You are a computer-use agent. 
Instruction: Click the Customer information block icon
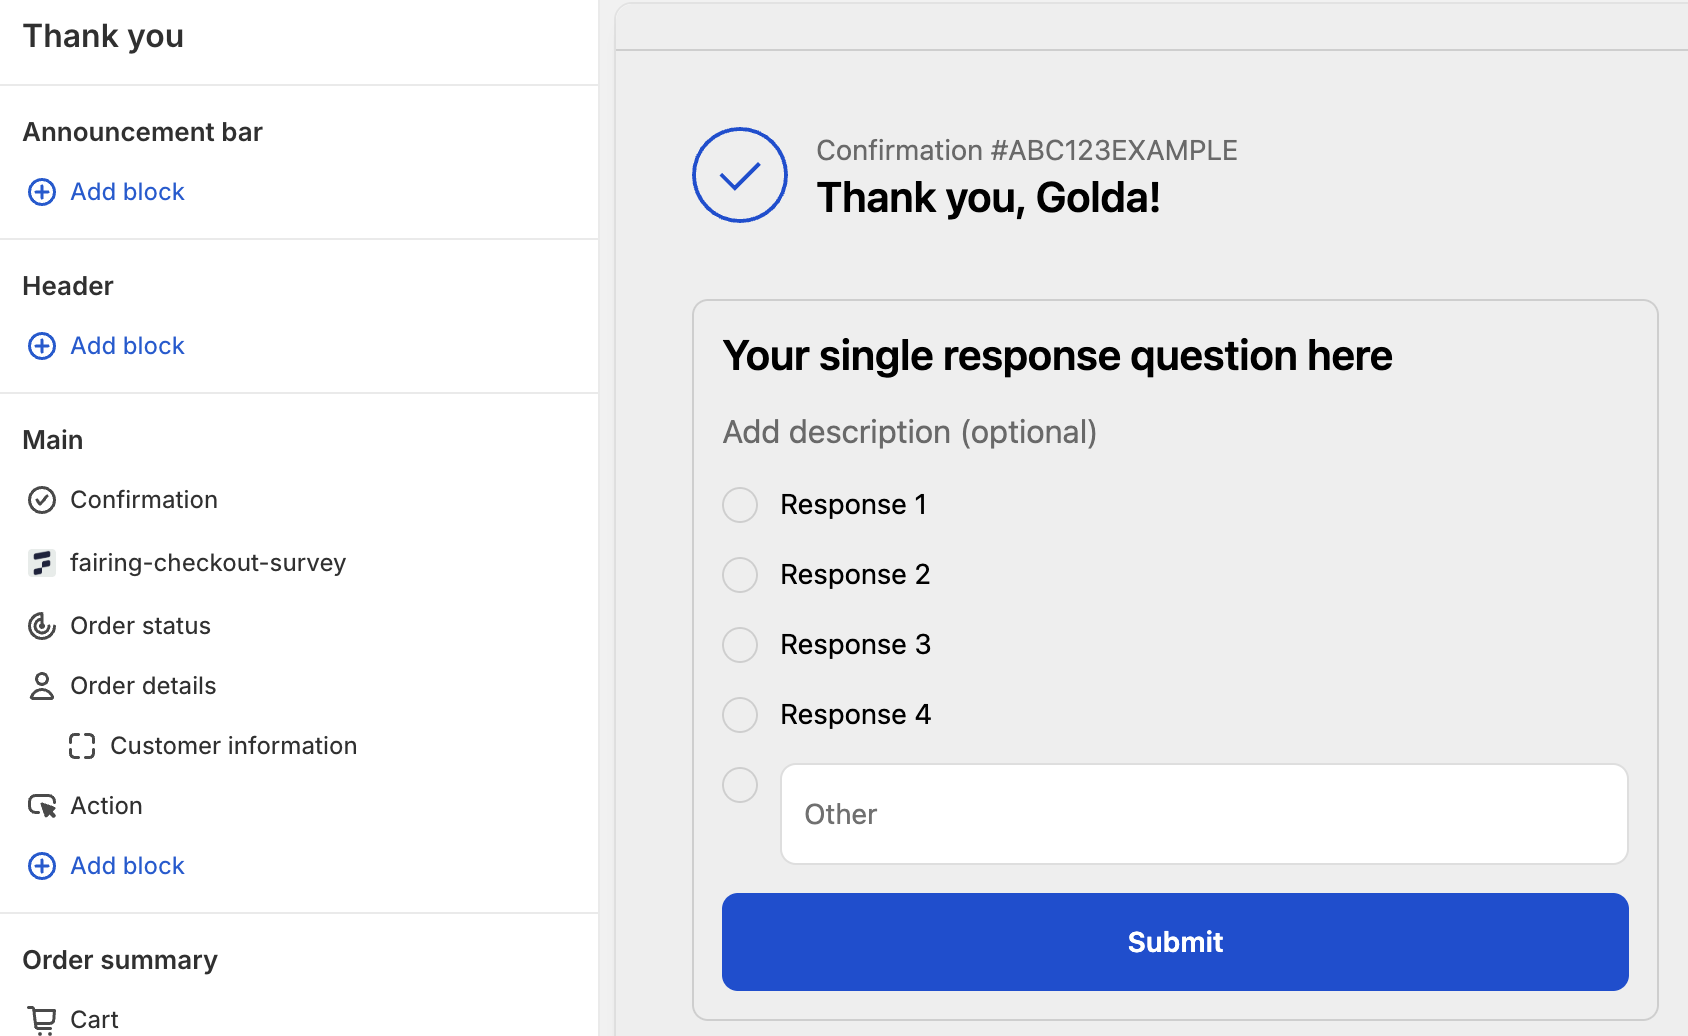coord(82,746)
